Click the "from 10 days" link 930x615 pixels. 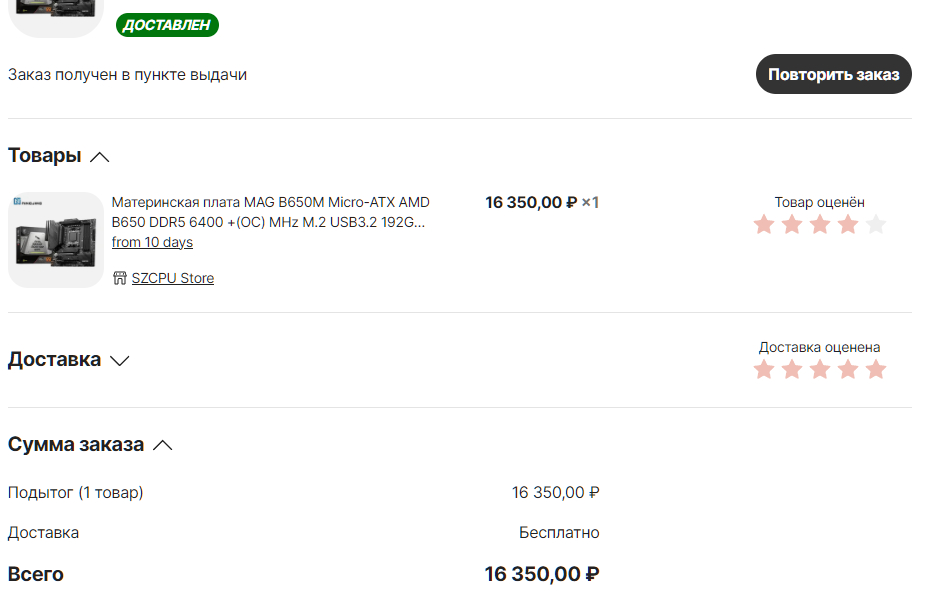point(152,243)
